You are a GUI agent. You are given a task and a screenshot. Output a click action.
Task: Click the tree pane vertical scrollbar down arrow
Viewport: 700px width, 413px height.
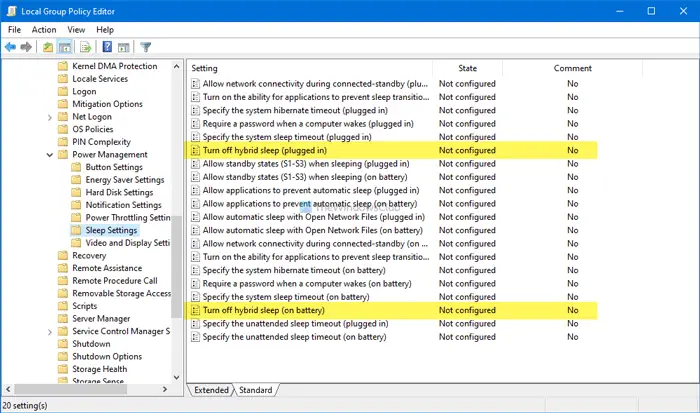(x=176, y=377)
